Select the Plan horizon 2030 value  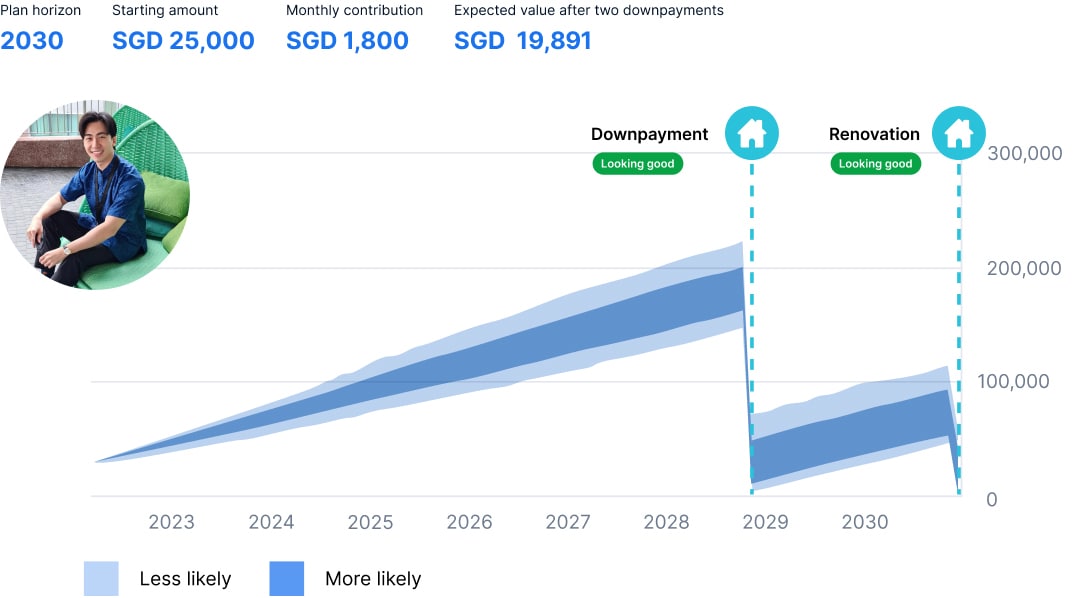(x=32, y=41)
